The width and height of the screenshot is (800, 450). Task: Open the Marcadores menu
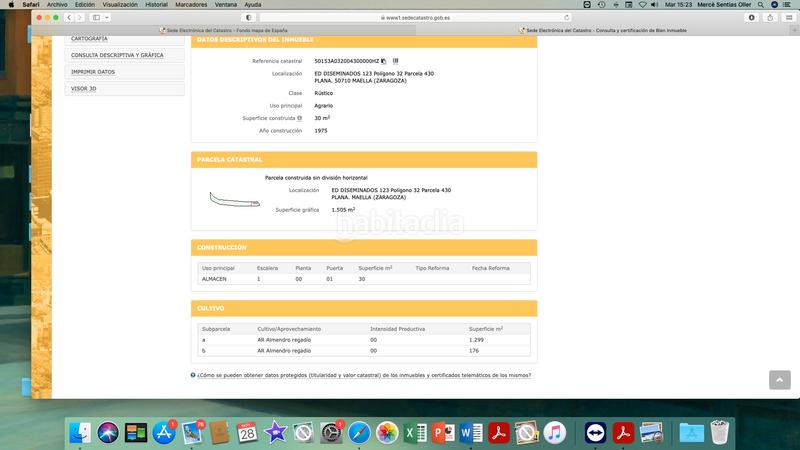(191, 5)
